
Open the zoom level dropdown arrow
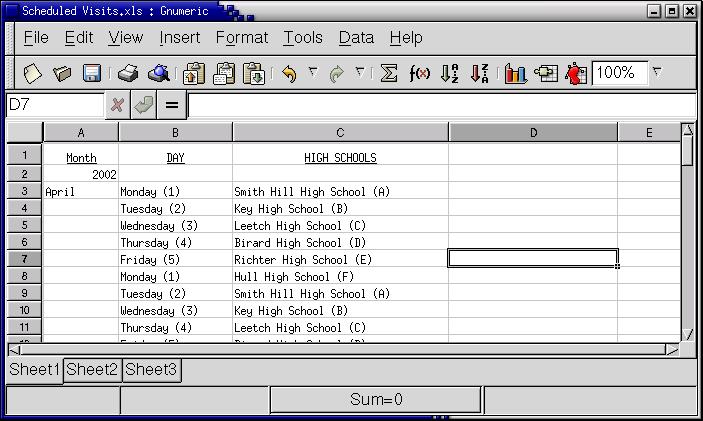tap(657, 72)
